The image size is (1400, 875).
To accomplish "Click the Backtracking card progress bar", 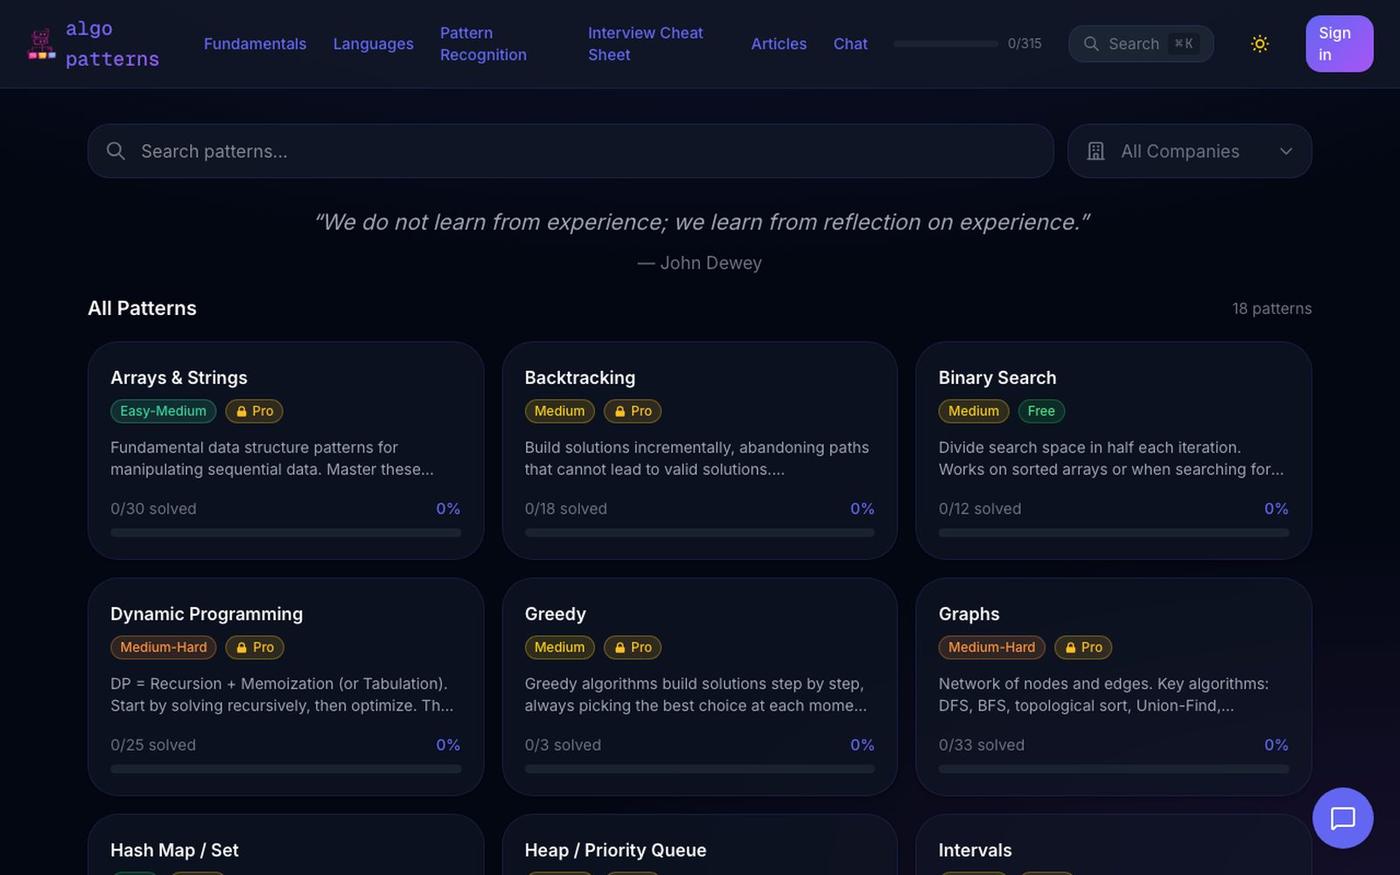I will tap(700, 533).
